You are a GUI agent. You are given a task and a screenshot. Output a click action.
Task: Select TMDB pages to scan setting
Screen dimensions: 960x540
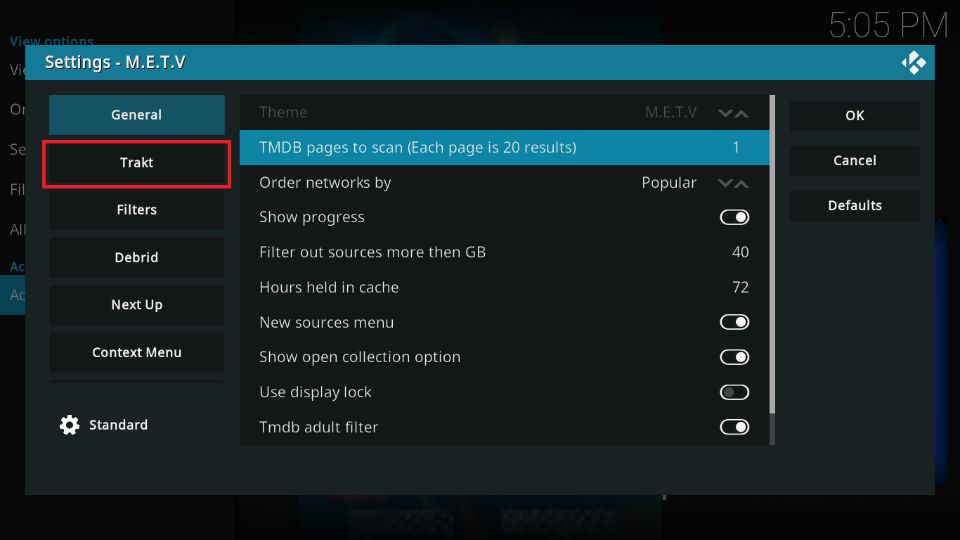pyautogui.click(x=504, y=148)
